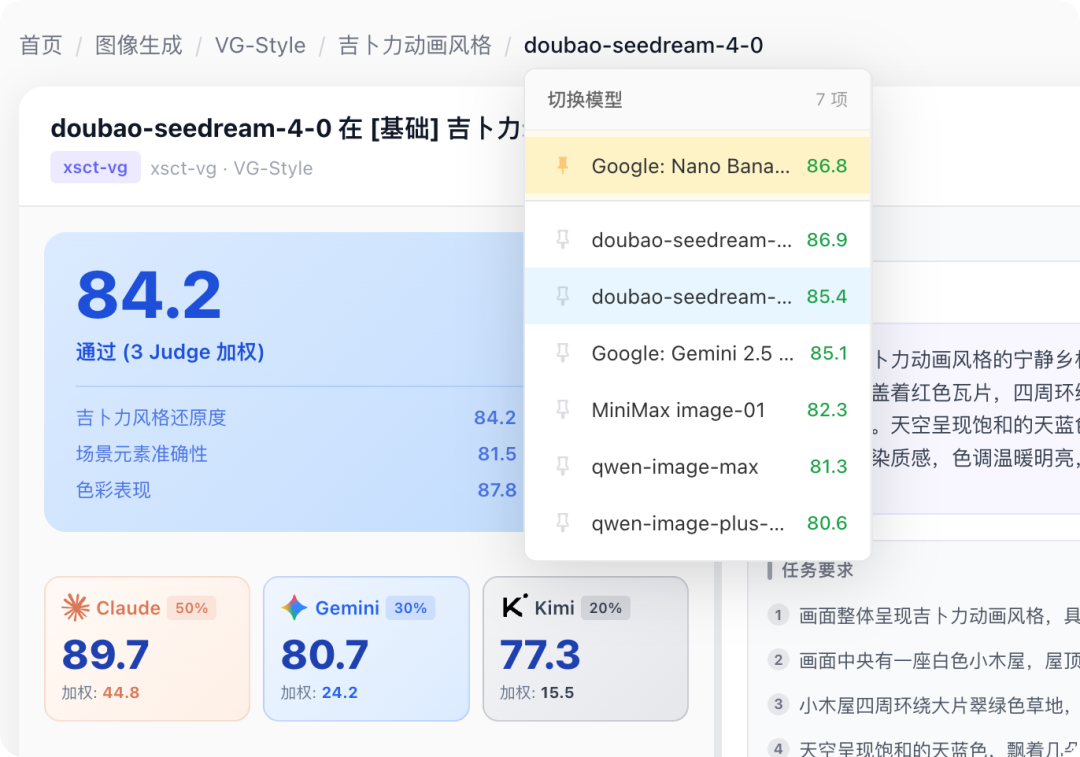
Task: Pin qwen-image-plus in the model list
Action: pos(560,523)
